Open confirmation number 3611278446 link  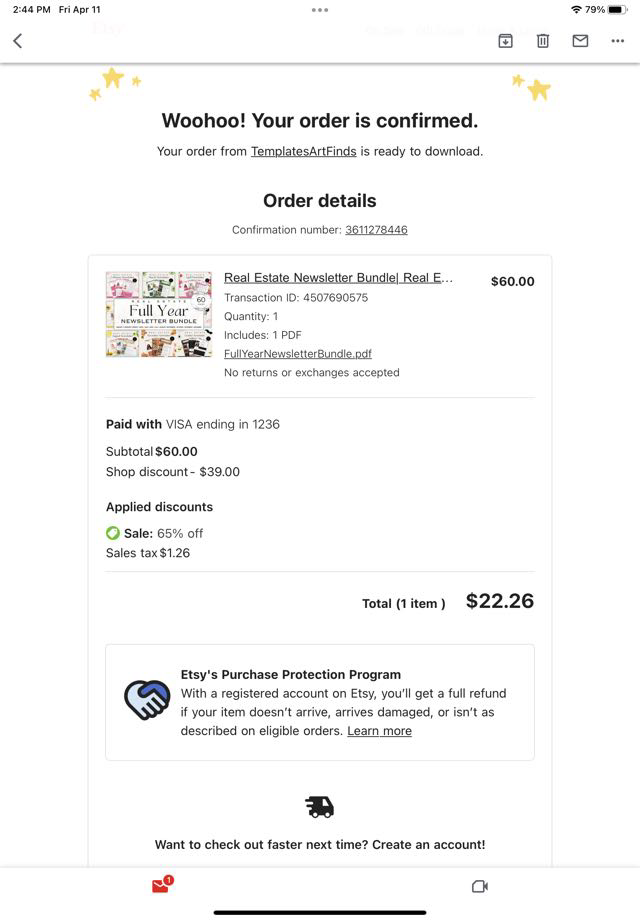pos(376,230)
